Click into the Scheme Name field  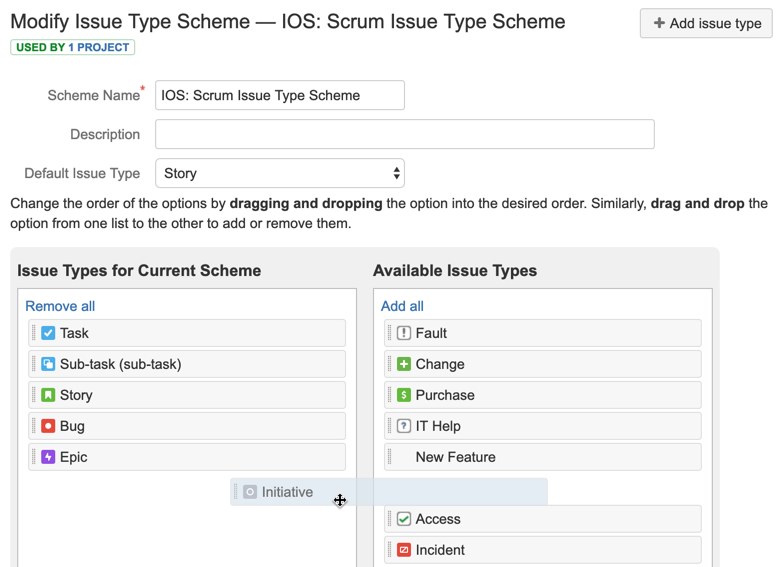[280, 95]
